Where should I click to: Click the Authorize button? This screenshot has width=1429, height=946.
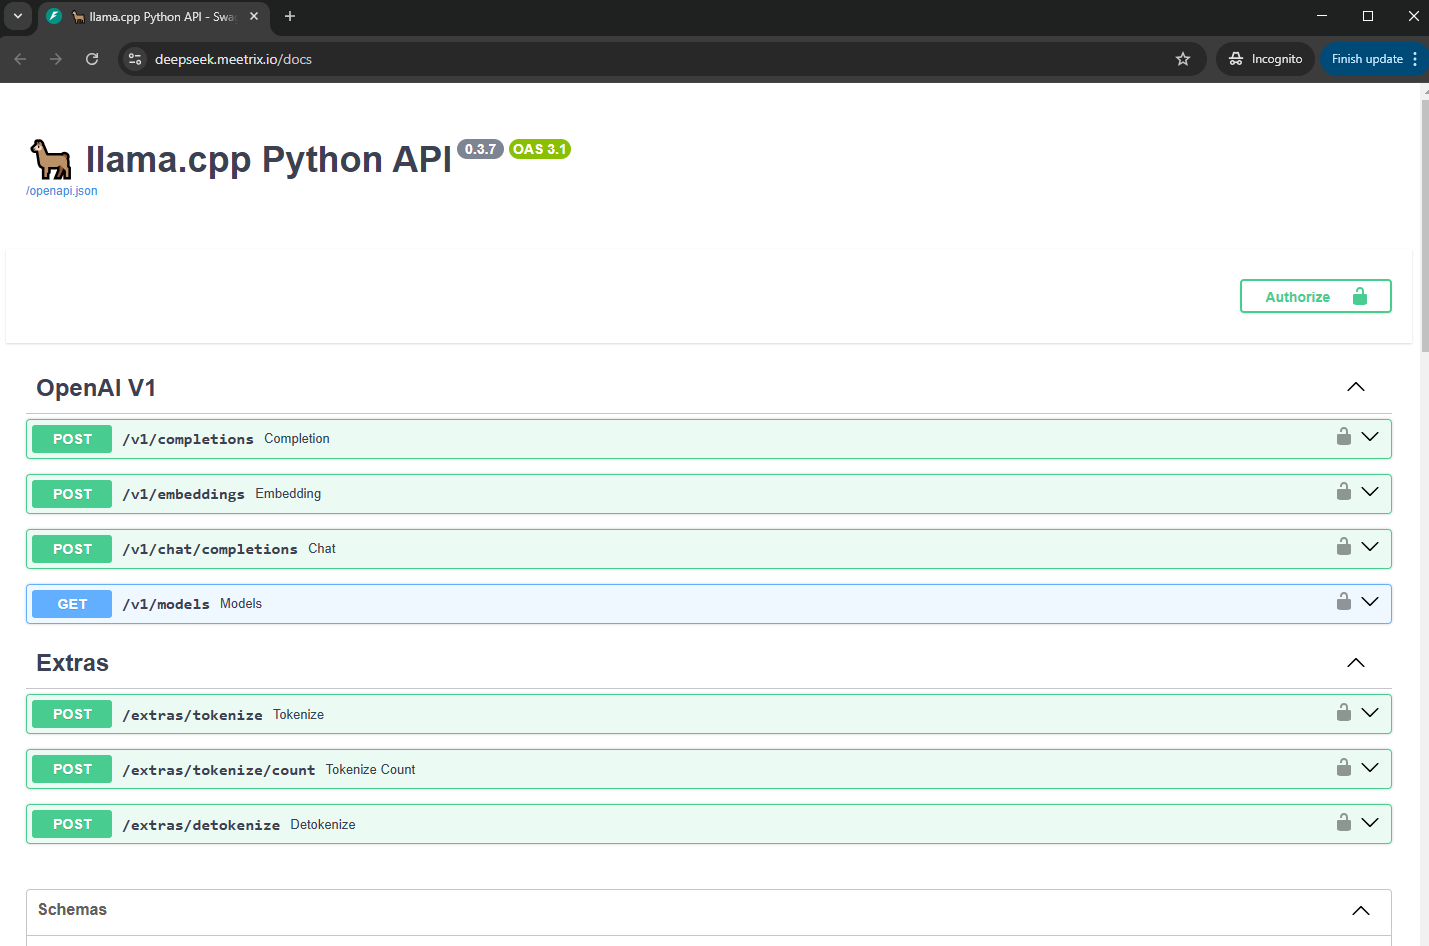pyautogui.click(x=1316, y=296)
